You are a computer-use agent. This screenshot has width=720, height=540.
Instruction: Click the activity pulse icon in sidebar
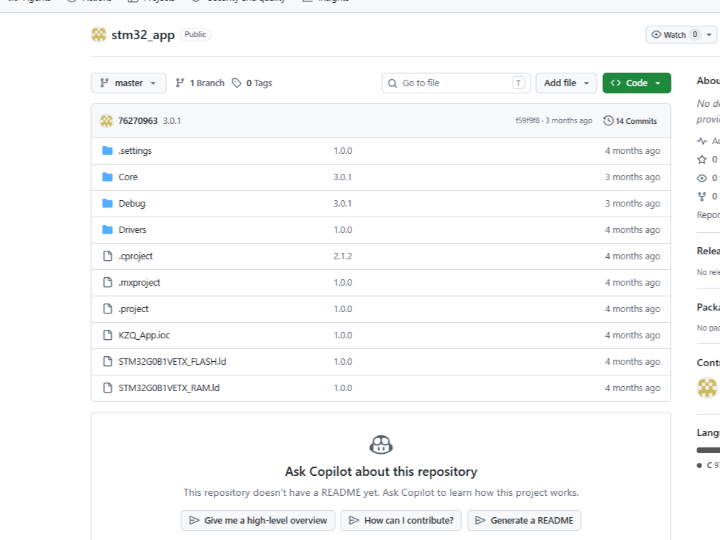click(702, 141)
